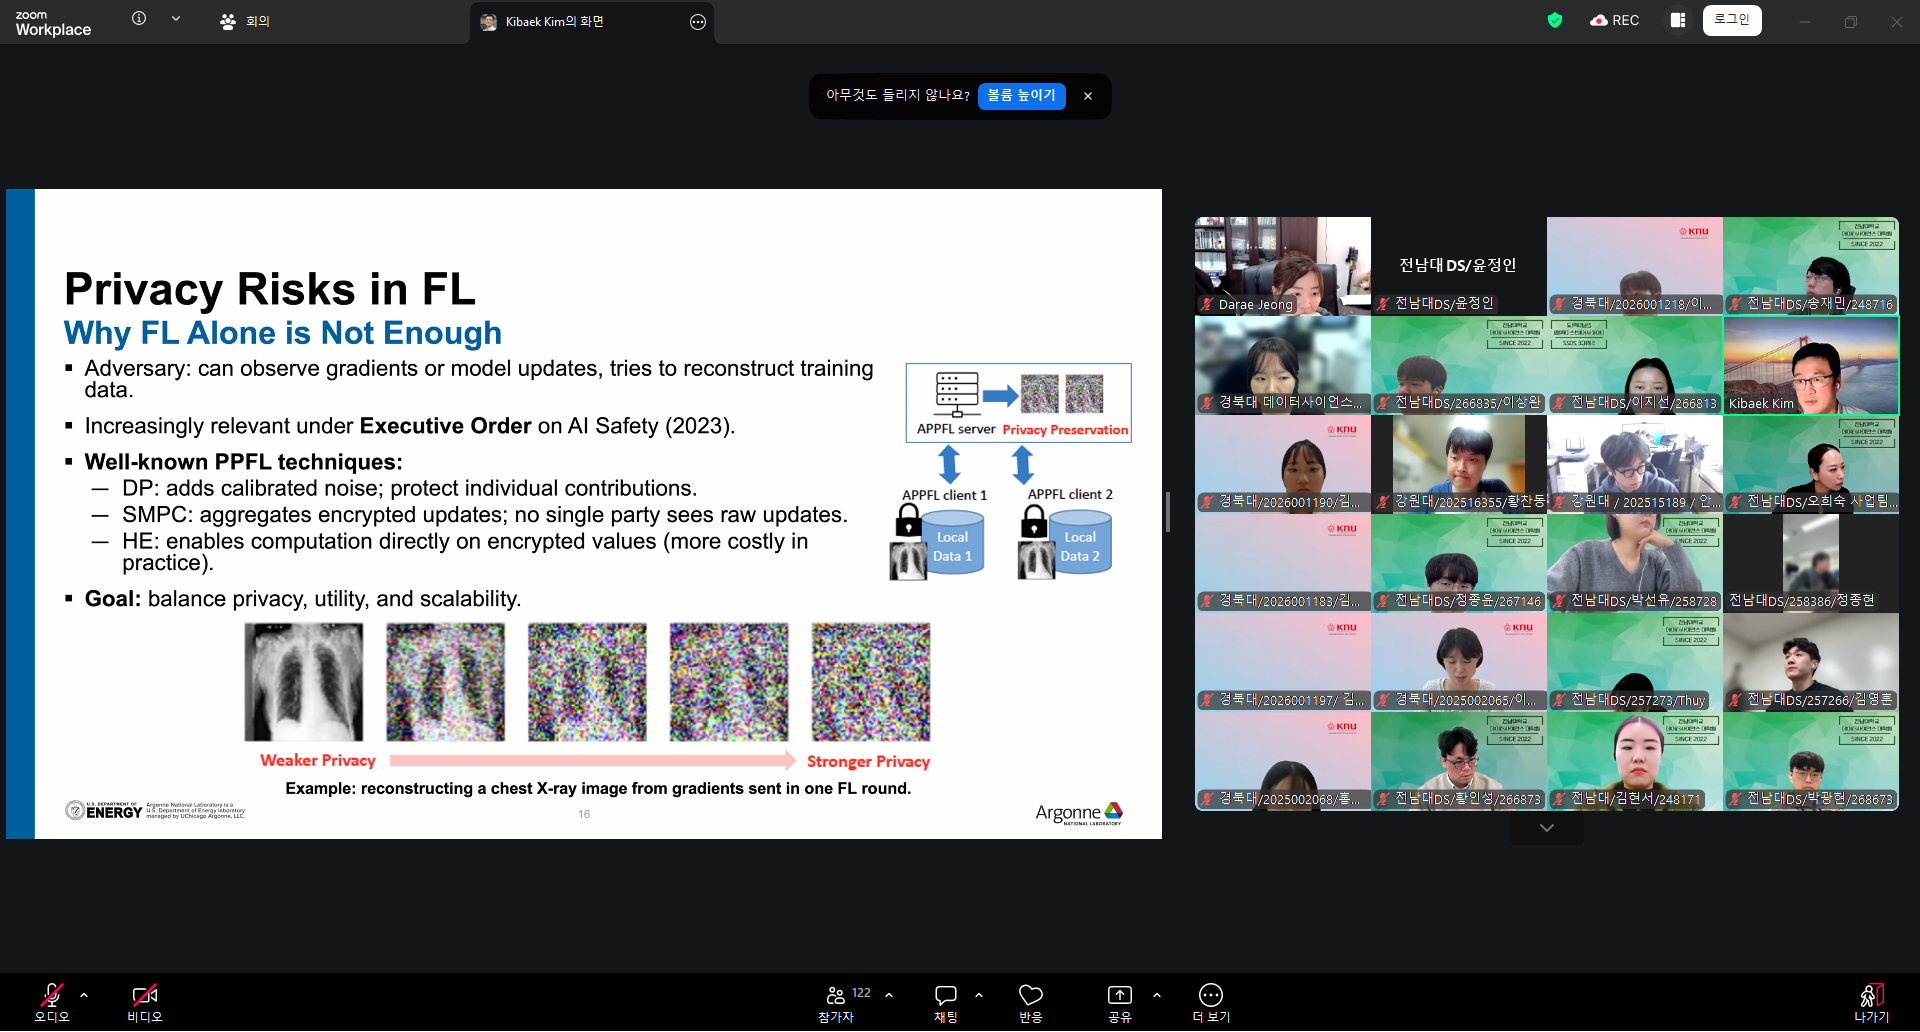This screenshot has width=1920, height=1032.
Task: Click the volume up button
Action: tap(1021, 95)
